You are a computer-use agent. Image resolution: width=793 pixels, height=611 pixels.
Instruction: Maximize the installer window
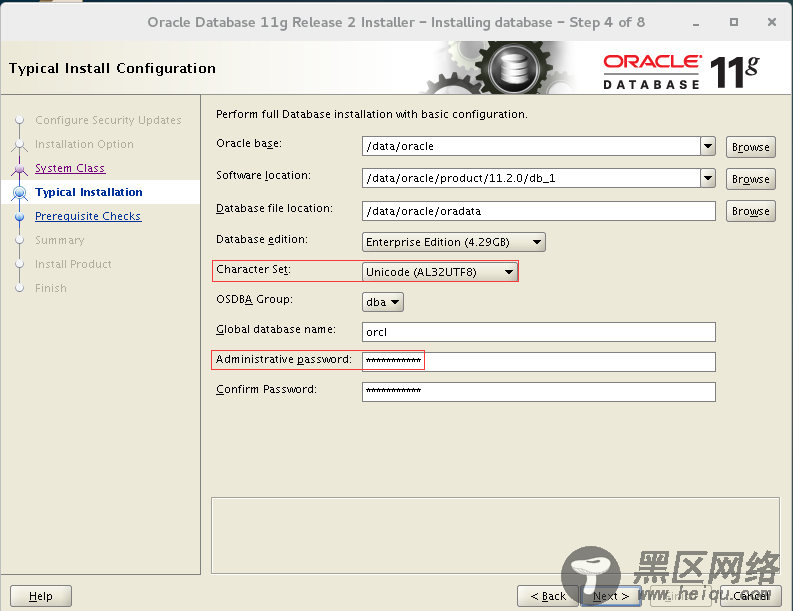[x=734, y=22]
